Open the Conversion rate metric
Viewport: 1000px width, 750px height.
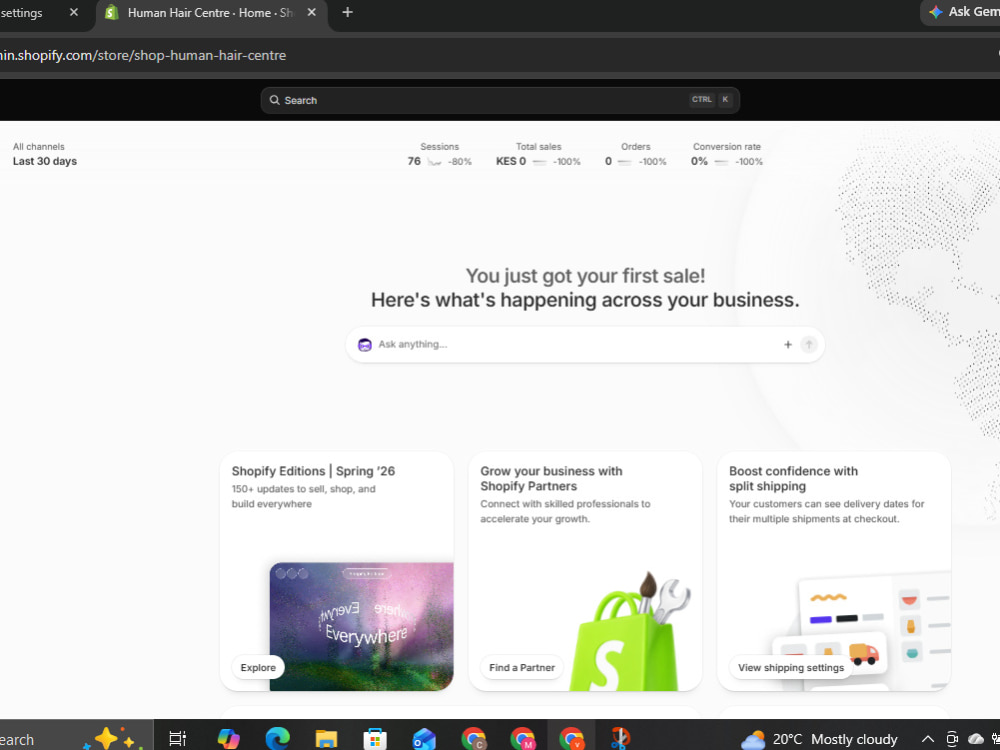(x=726, y=154)
